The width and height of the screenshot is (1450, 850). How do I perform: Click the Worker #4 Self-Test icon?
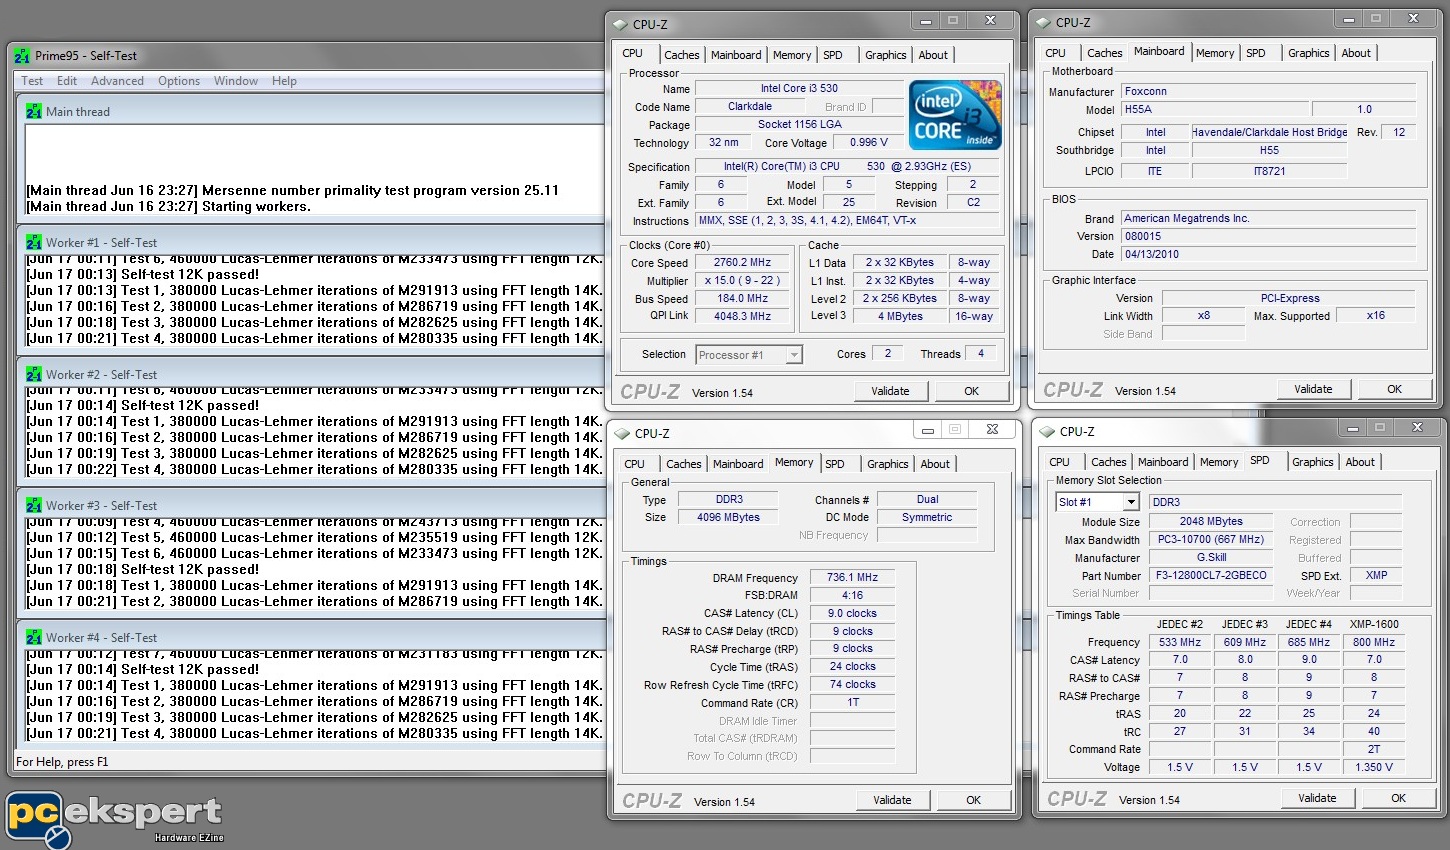34,638
